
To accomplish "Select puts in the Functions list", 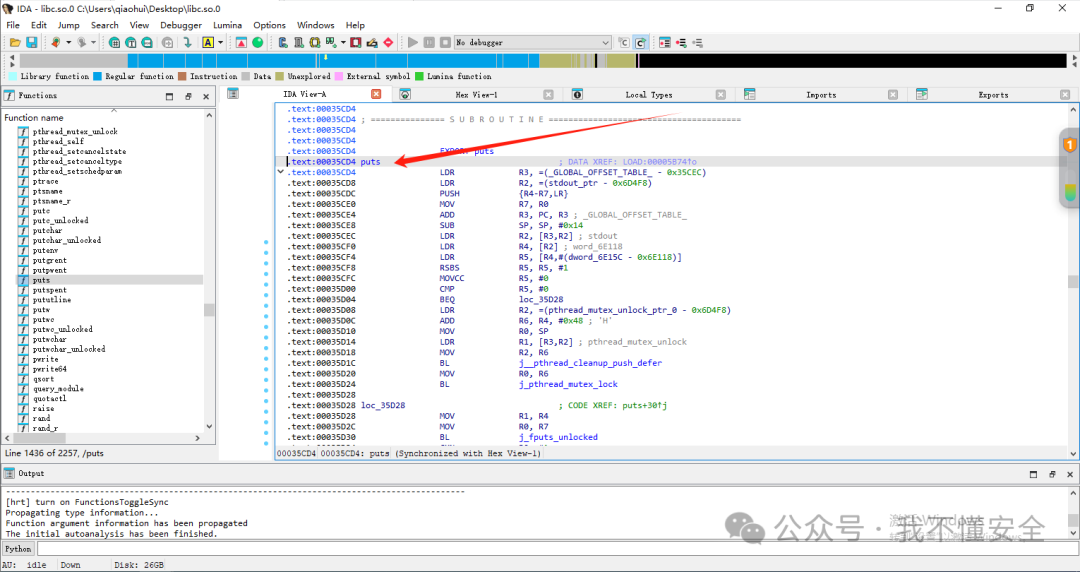I will tap(41, 280).
